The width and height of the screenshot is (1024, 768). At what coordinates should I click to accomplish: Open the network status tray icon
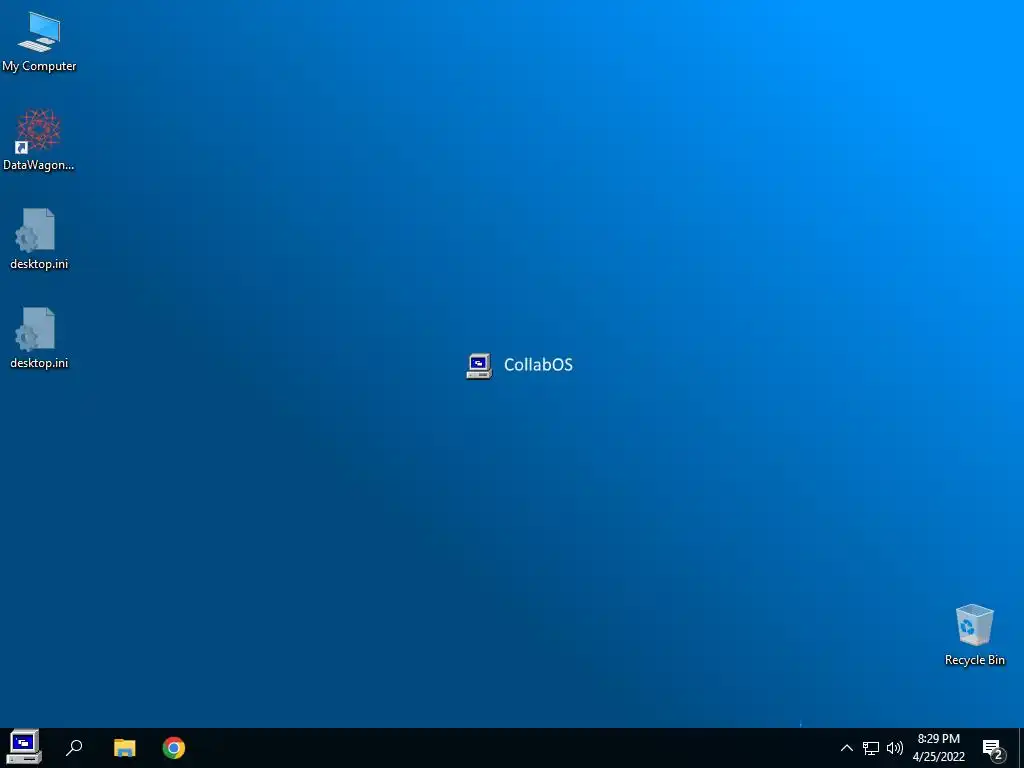pos(871,748)
